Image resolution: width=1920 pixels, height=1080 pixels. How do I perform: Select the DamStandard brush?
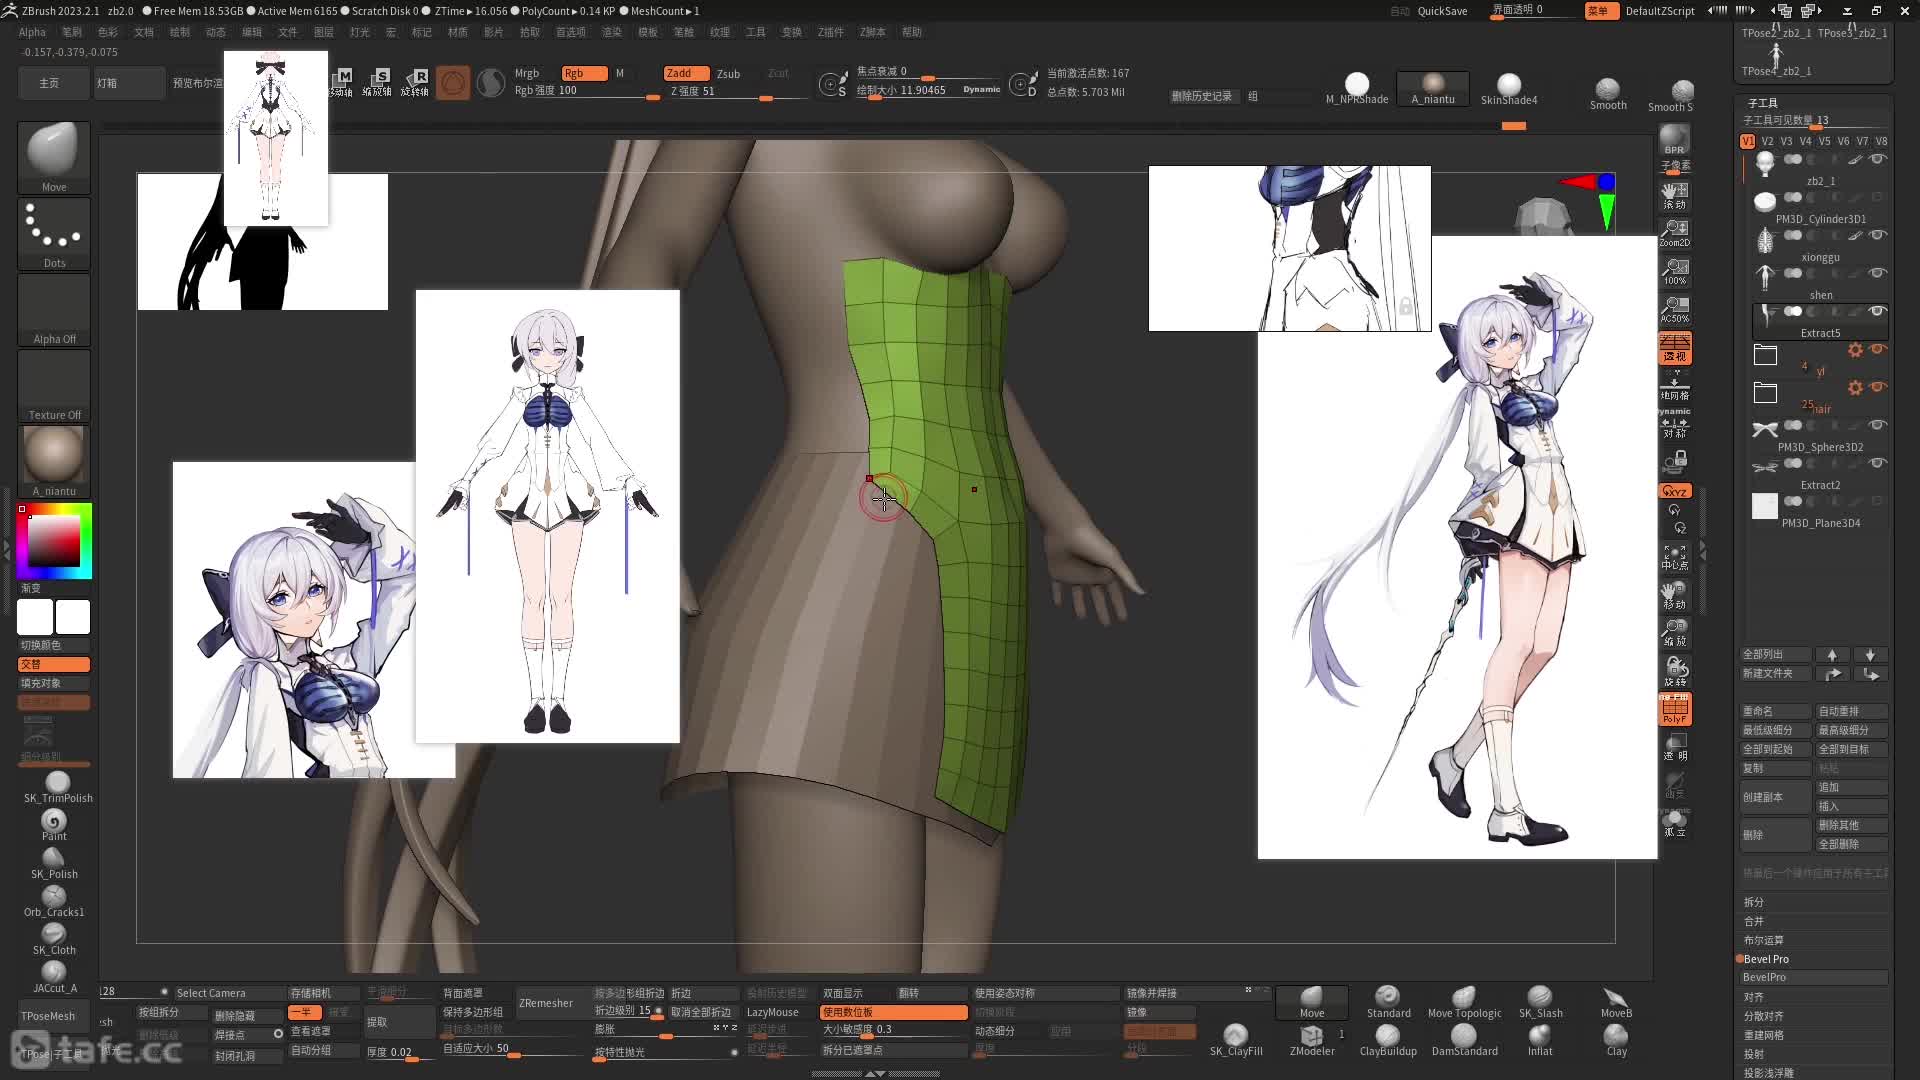(x=1464, y=1040)
